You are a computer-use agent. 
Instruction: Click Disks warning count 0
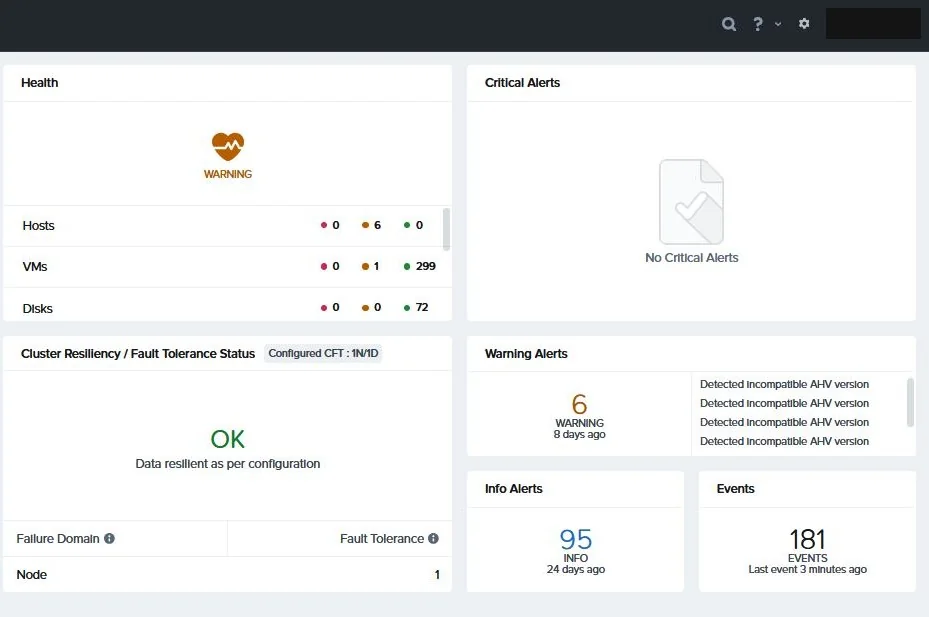click(x=371, y=308)
